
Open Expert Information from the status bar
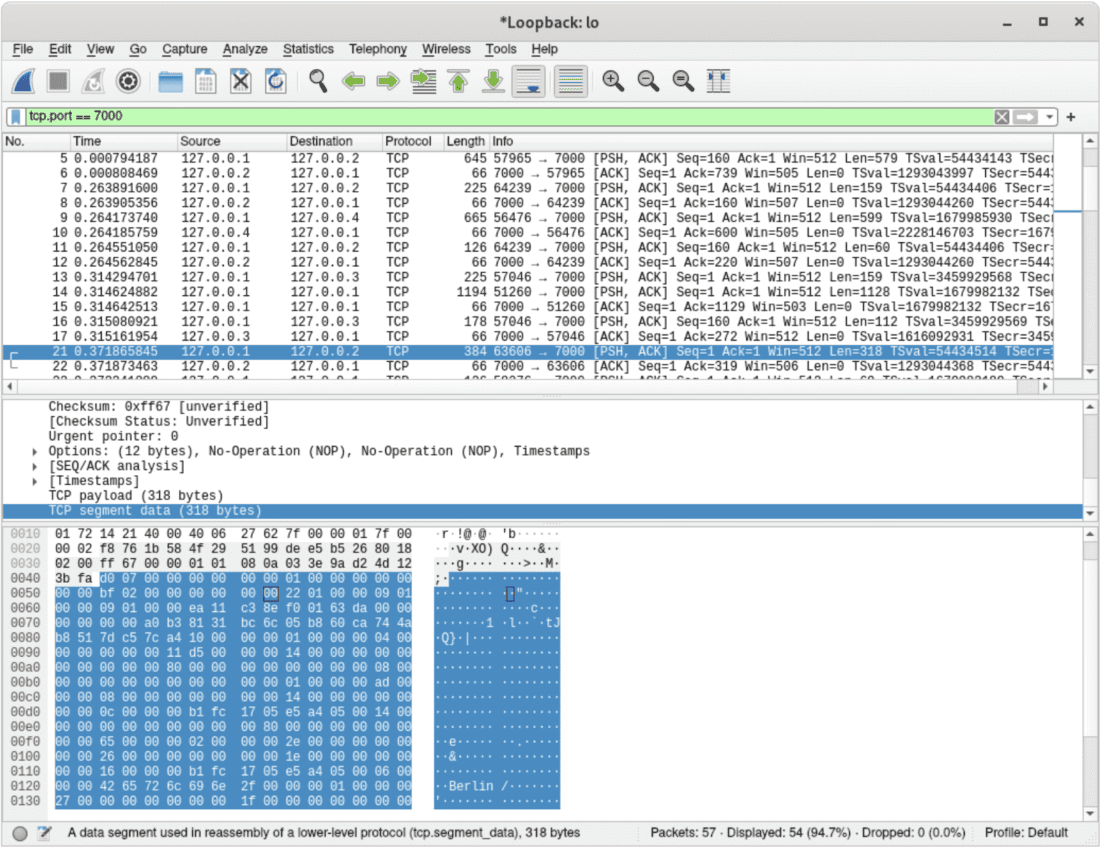coord(15,832)
